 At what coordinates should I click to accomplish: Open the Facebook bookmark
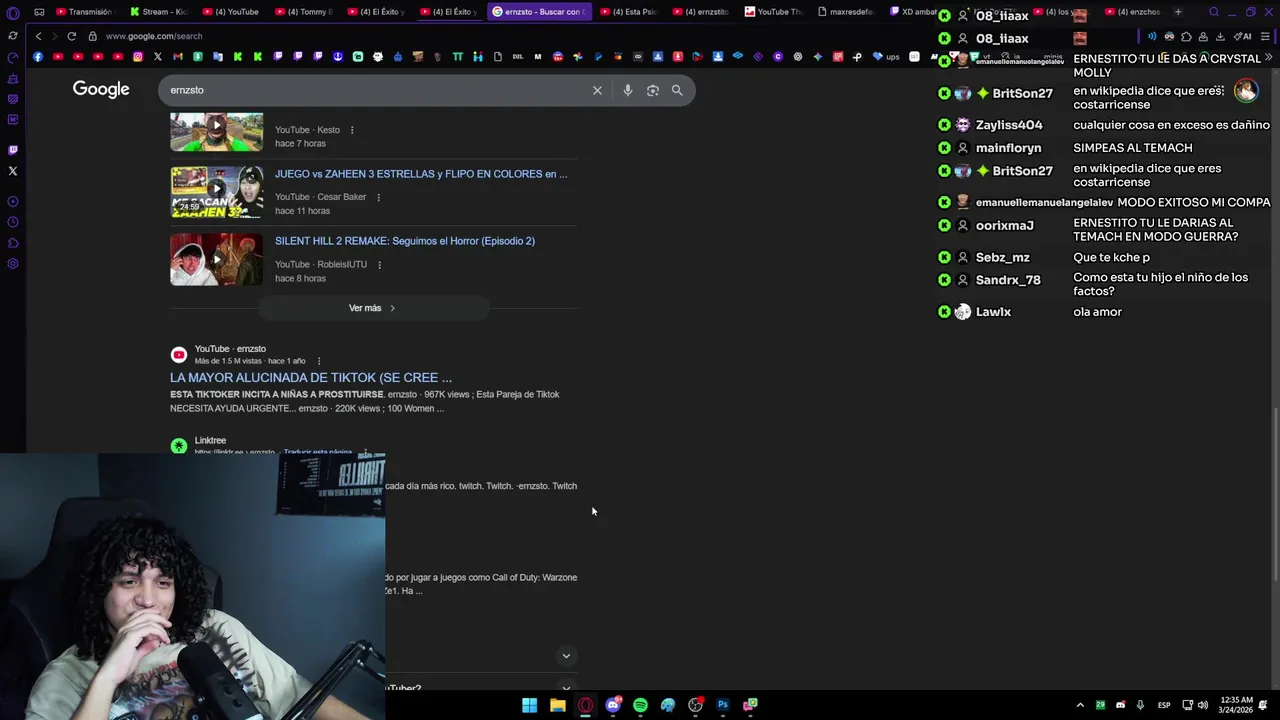tap(38, 57)
